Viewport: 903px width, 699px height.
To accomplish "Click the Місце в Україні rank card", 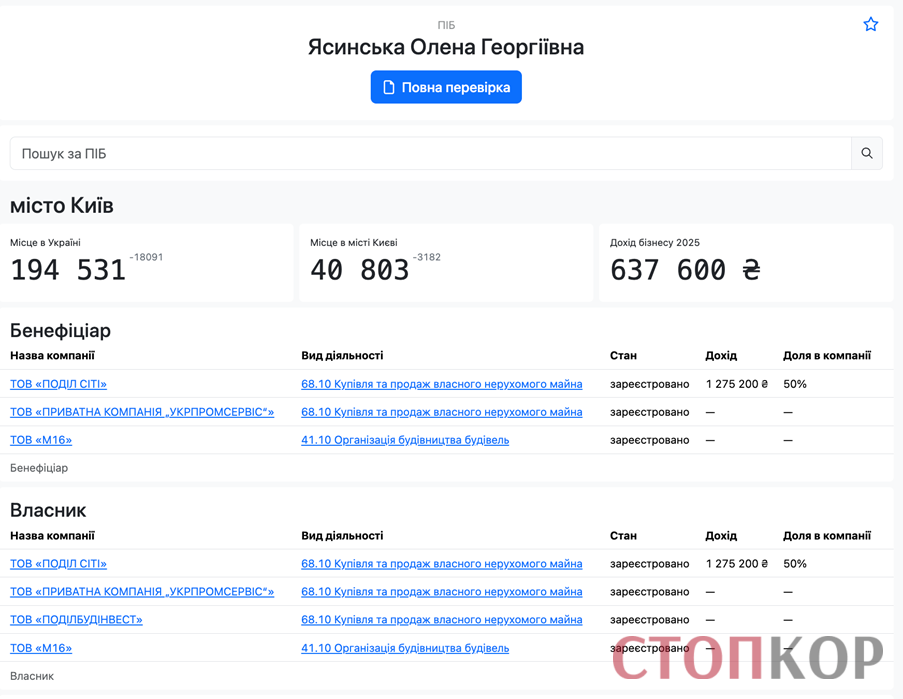I will (146, 263).
